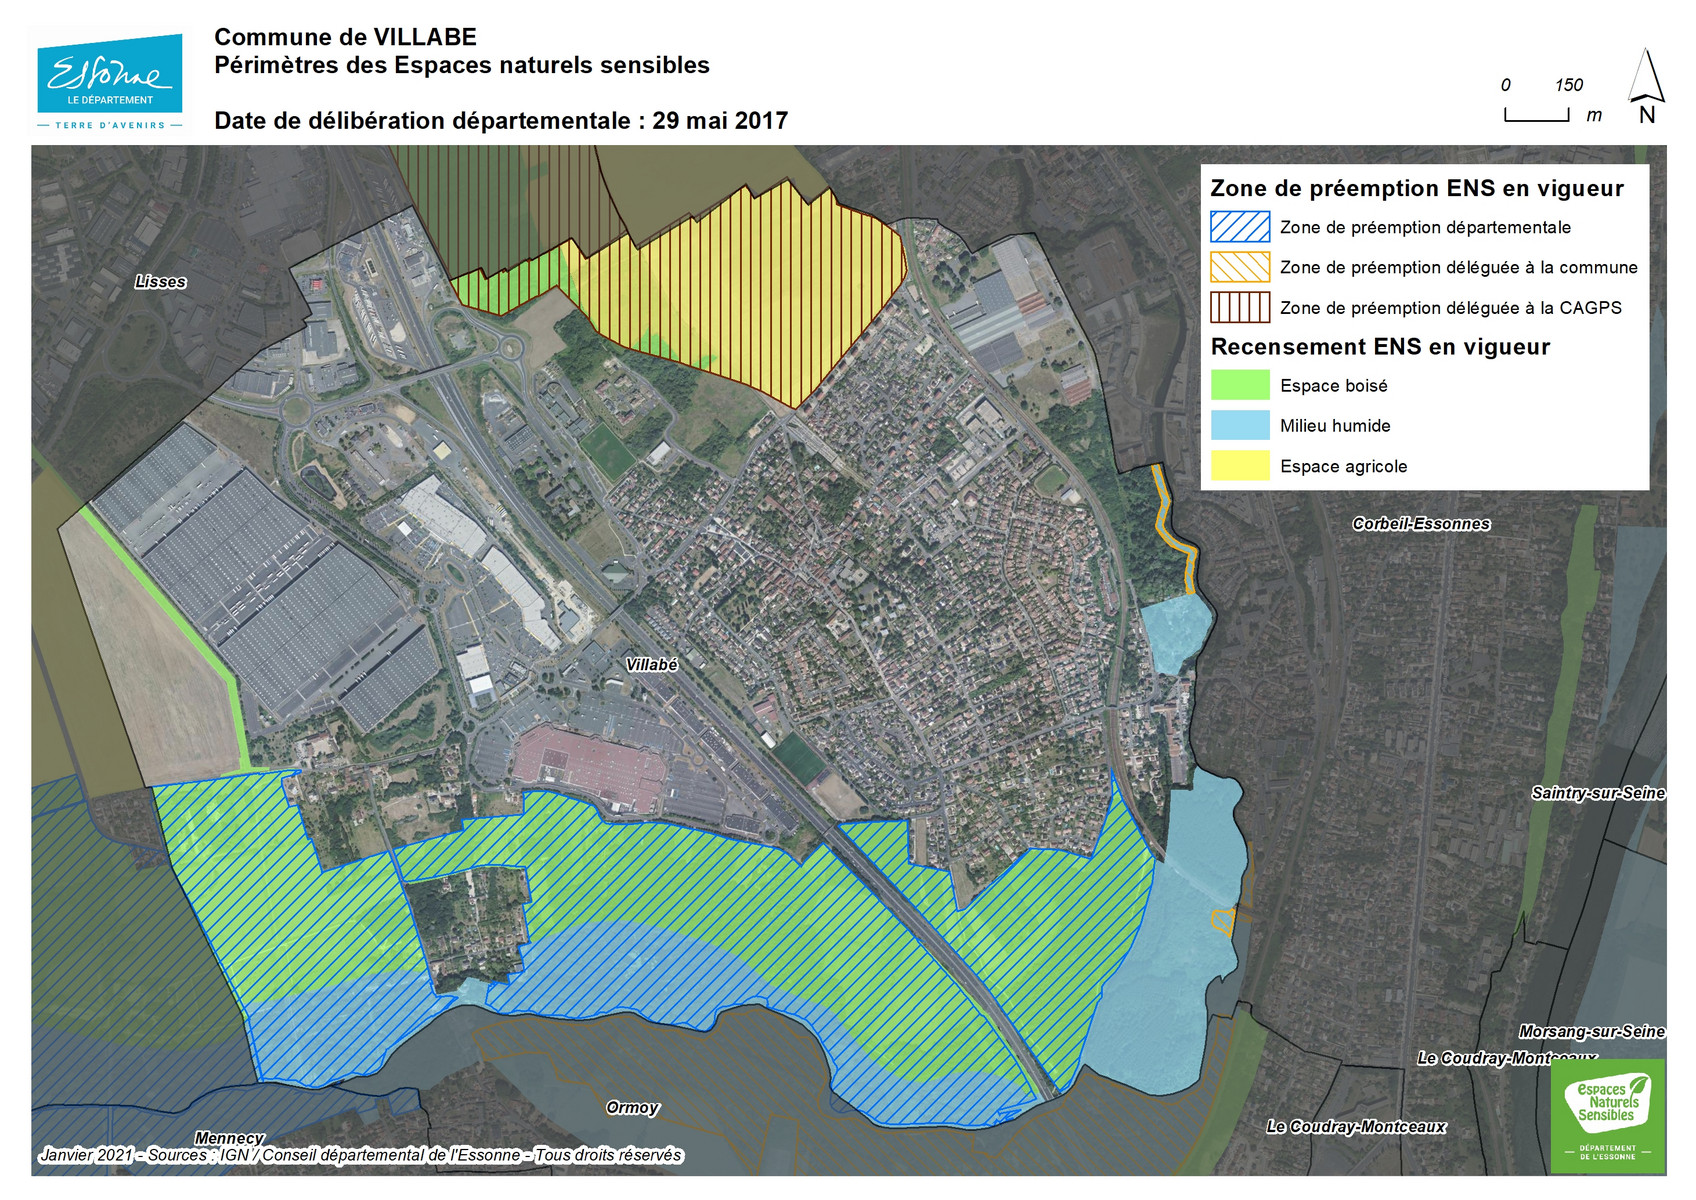Click the 'Corbeil-Essonnes' map label
Screen dimensions: 1696x1200
[x=1421, y=524]
